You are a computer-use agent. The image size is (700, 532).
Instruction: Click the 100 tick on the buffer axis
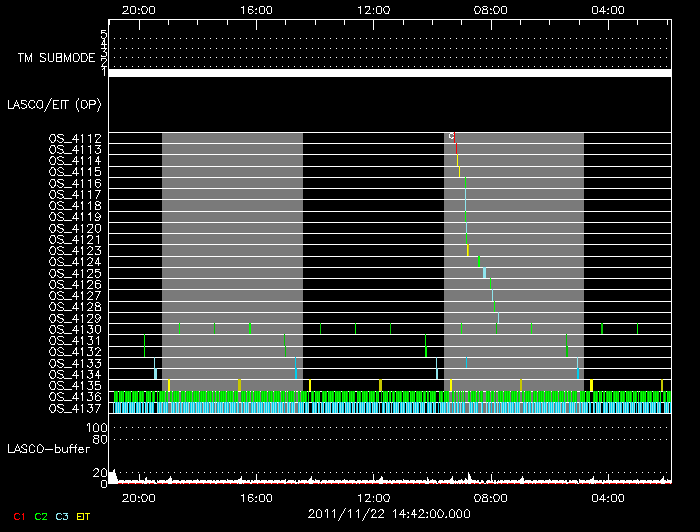(x=99, y=428)
